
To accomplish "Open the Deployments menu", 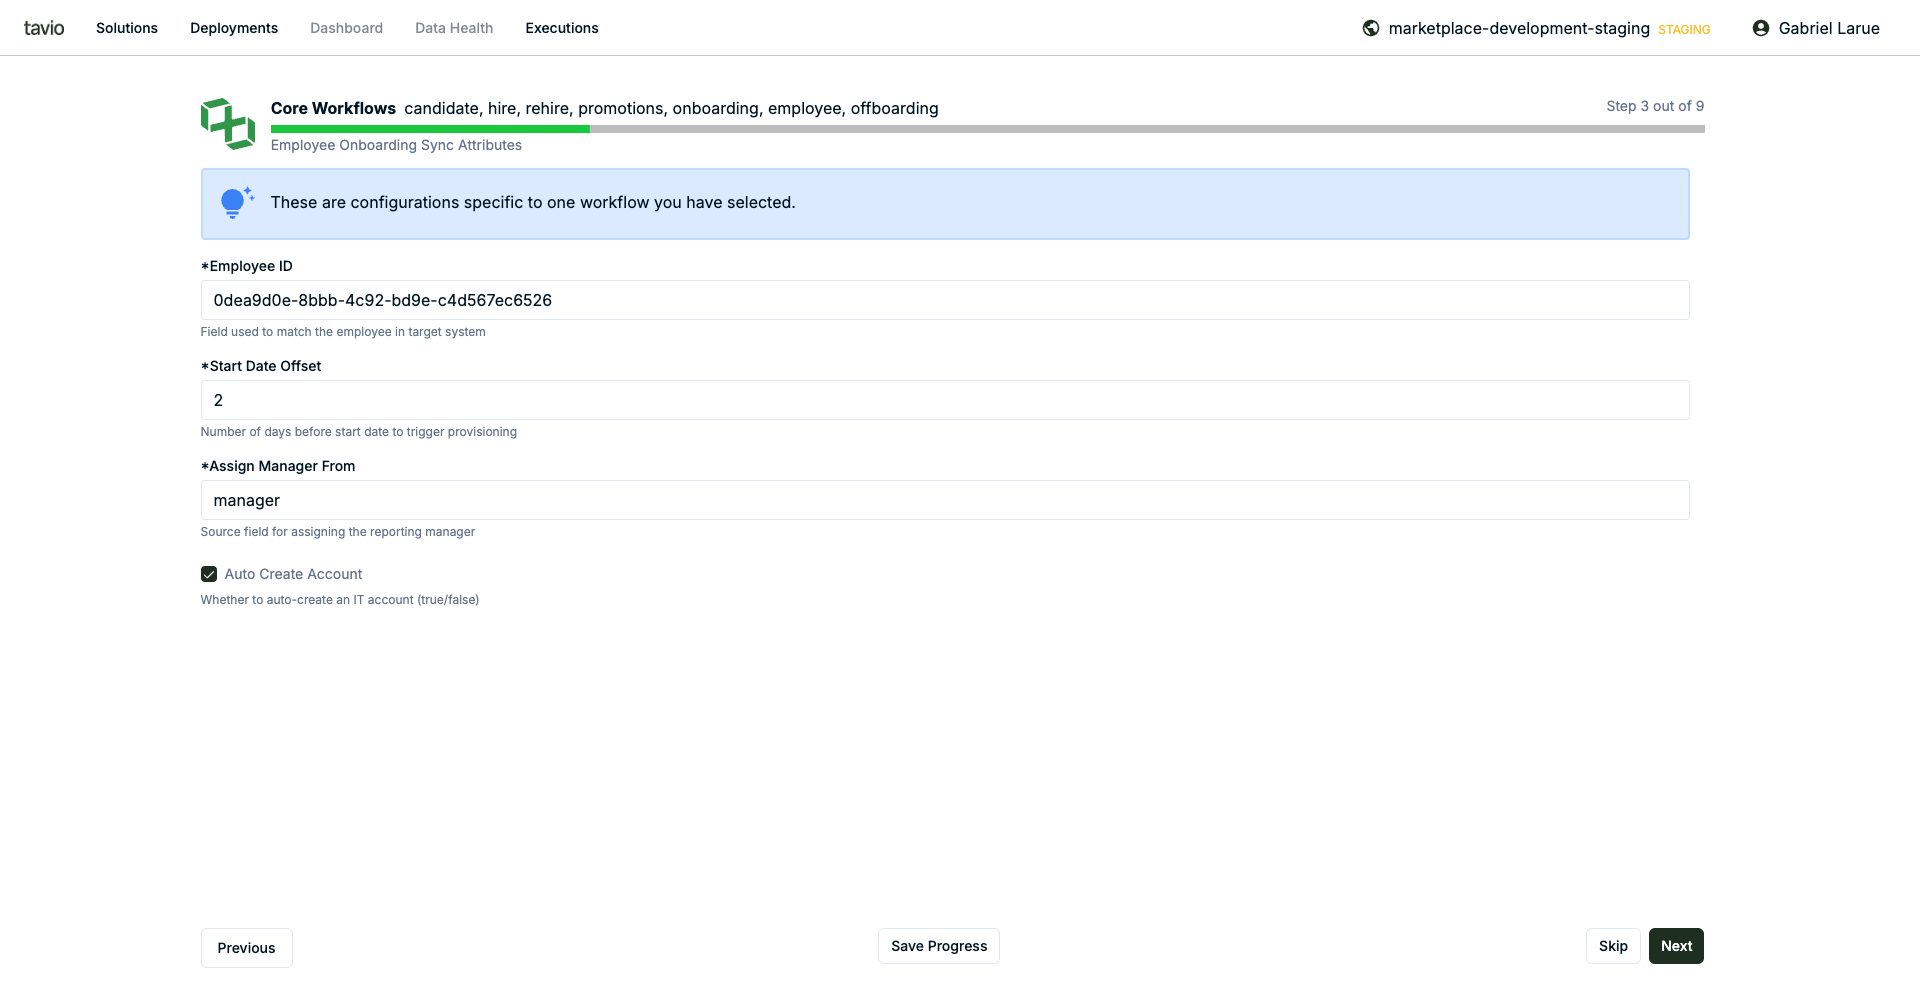I will [x=234, y=28].
